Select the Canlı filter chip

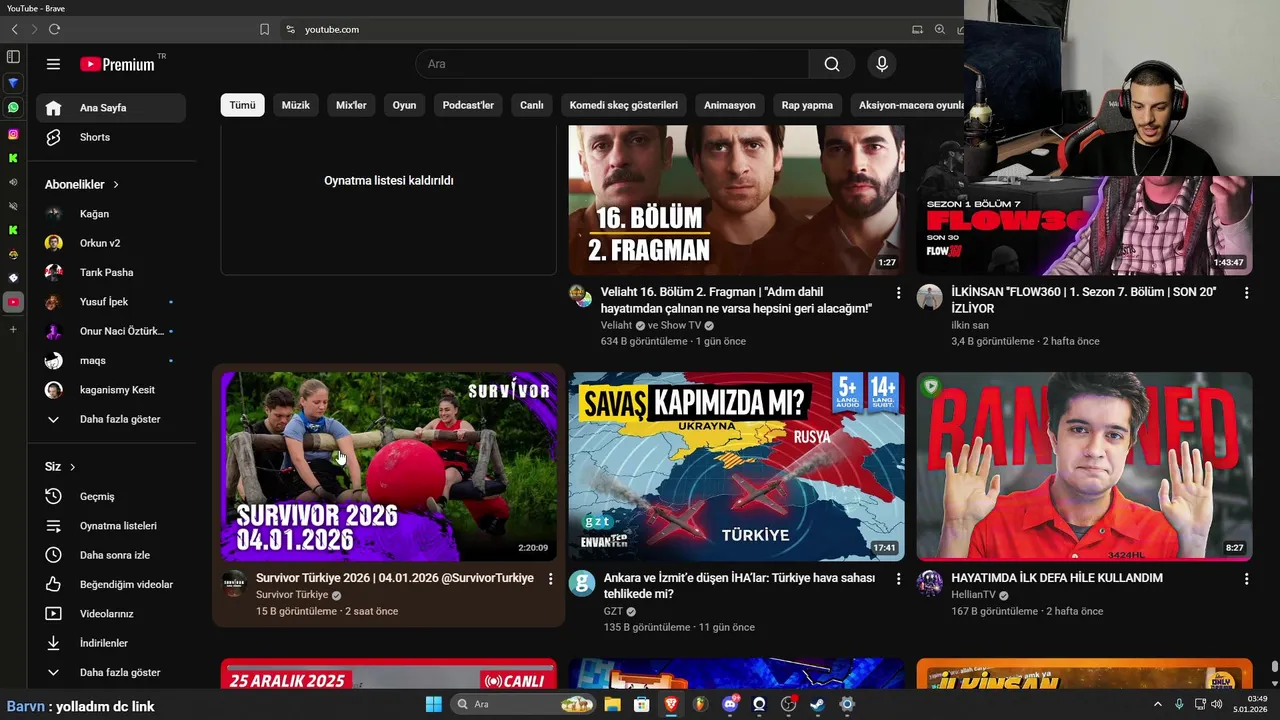[x=531, y=105]
